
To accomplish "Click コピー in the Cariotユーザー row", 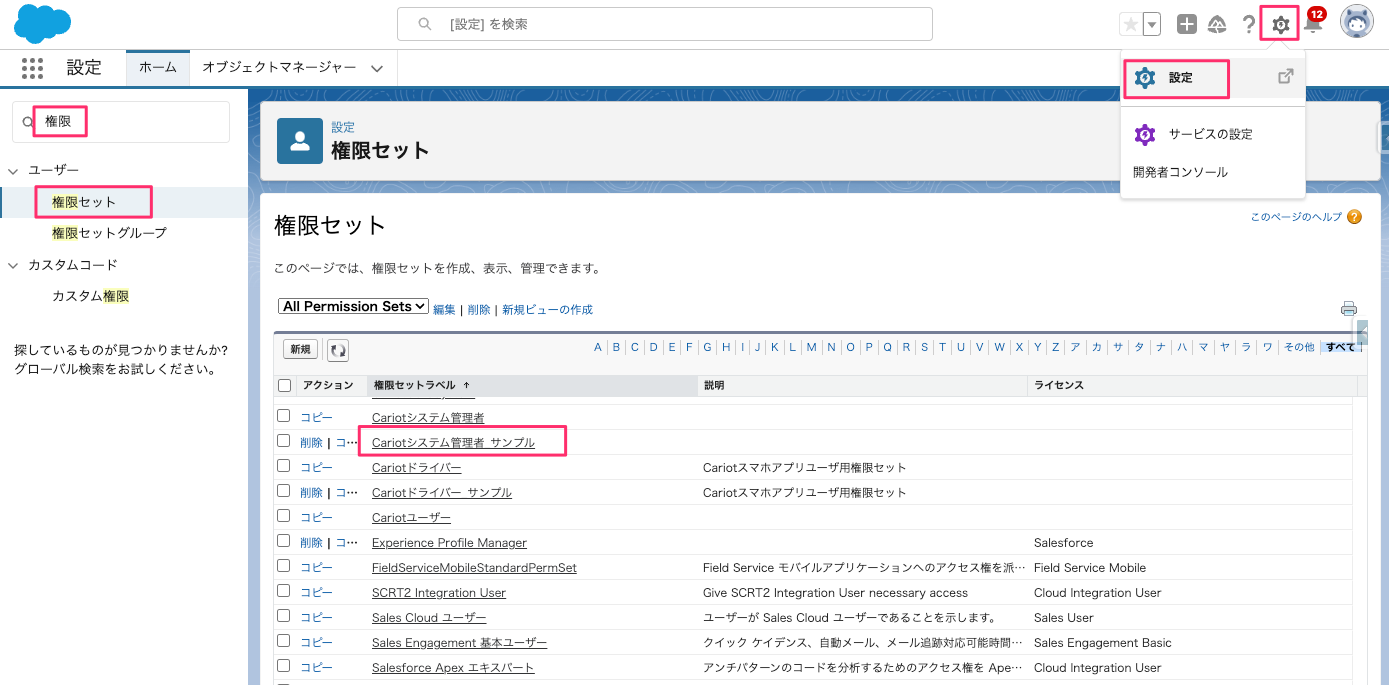I will 316,517.
